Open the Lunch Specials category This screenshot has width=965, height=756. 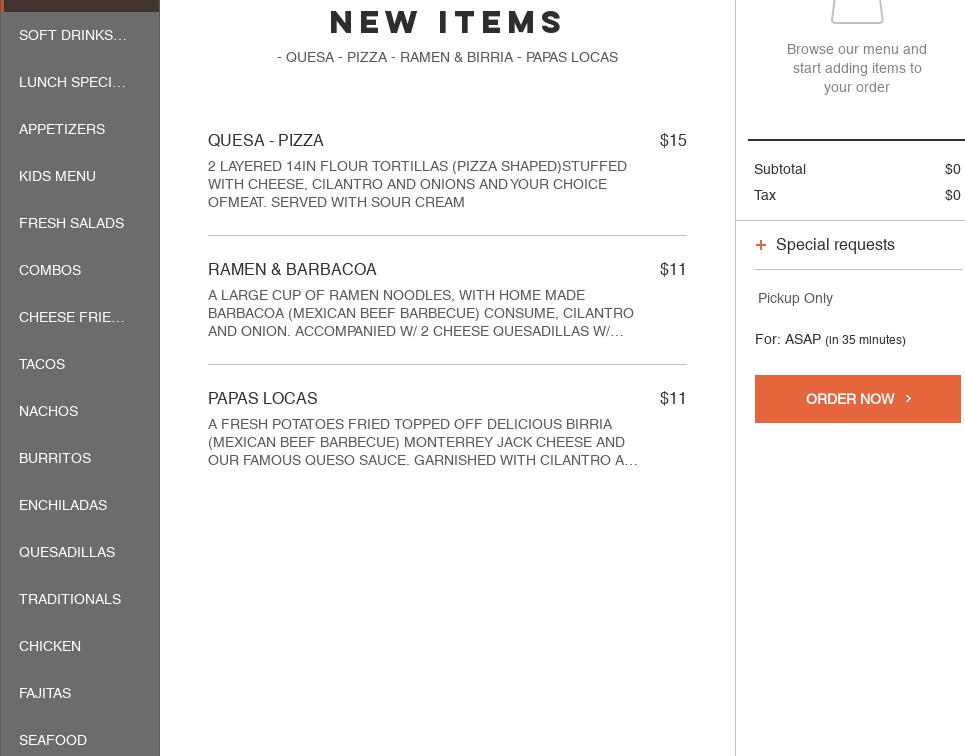(72, 82)
